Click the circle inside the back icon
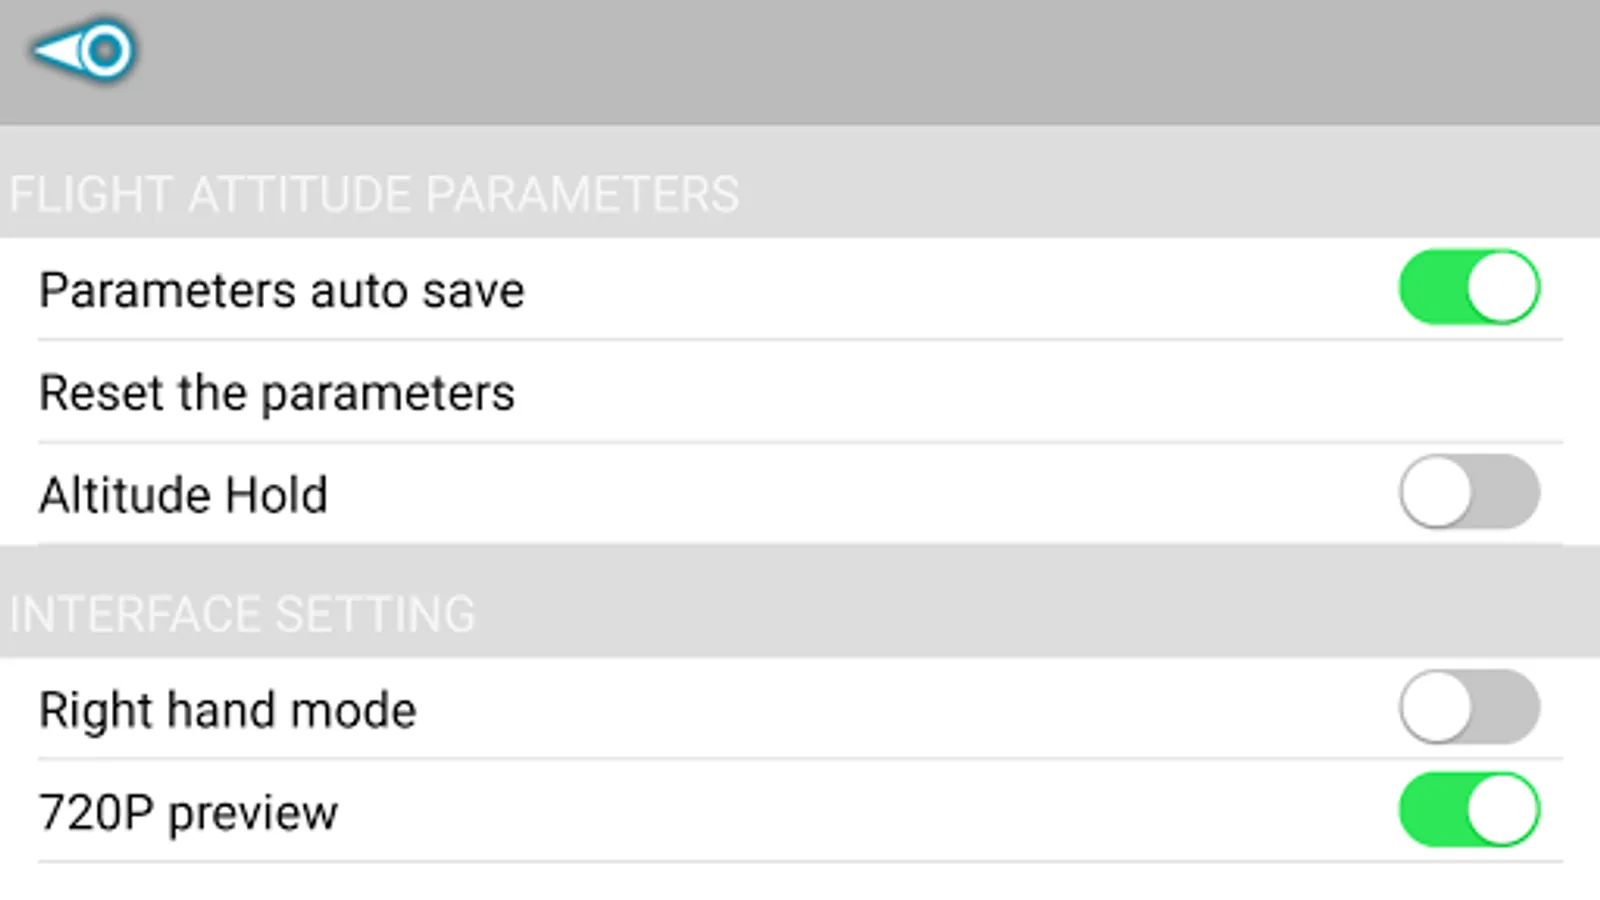The height and width of the screenshot is (900, 1600). pos(106,50)
